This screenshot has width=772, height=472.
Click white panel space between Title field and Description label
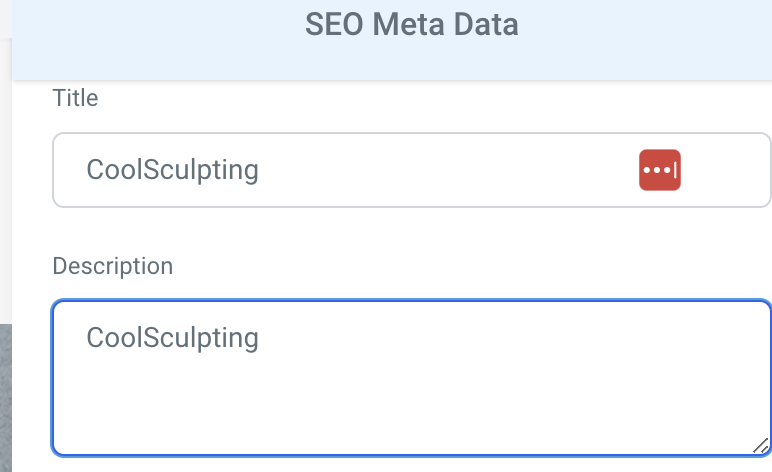(412, 230)
